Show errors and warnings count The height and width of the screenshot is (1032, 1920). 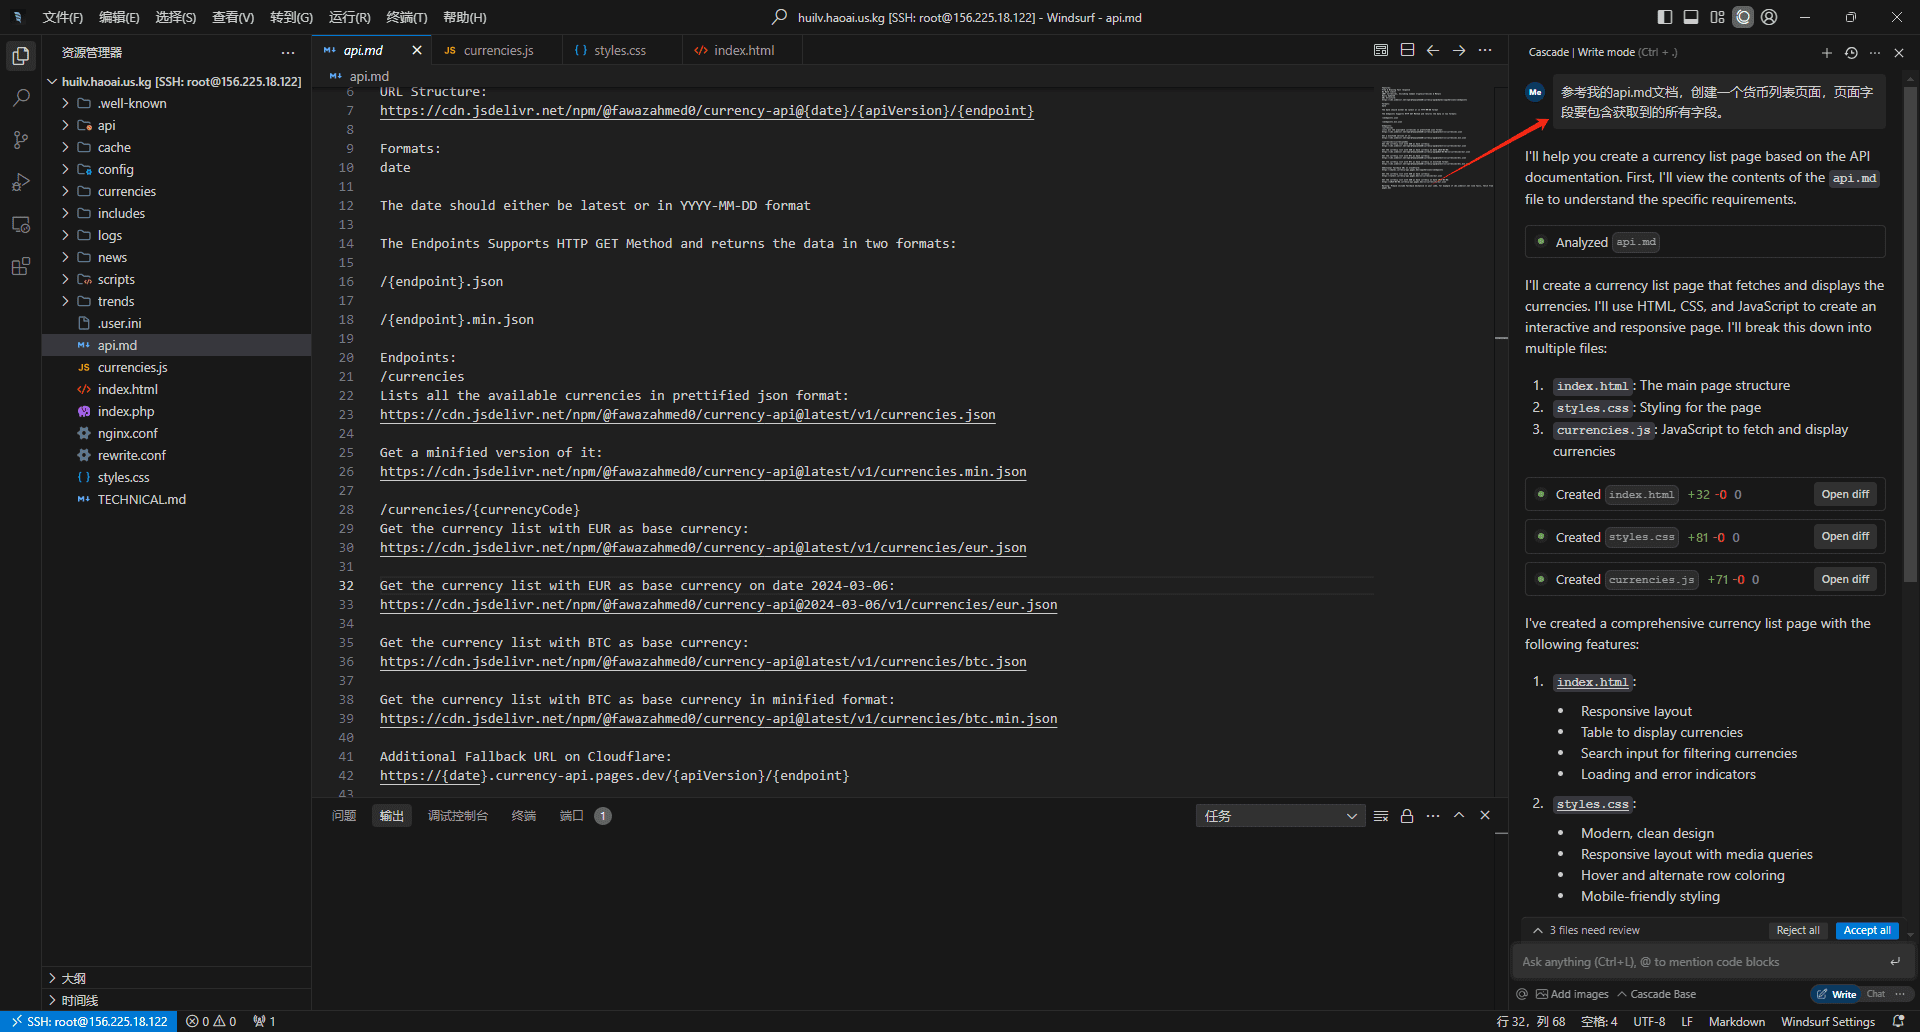click(211, 1021)
